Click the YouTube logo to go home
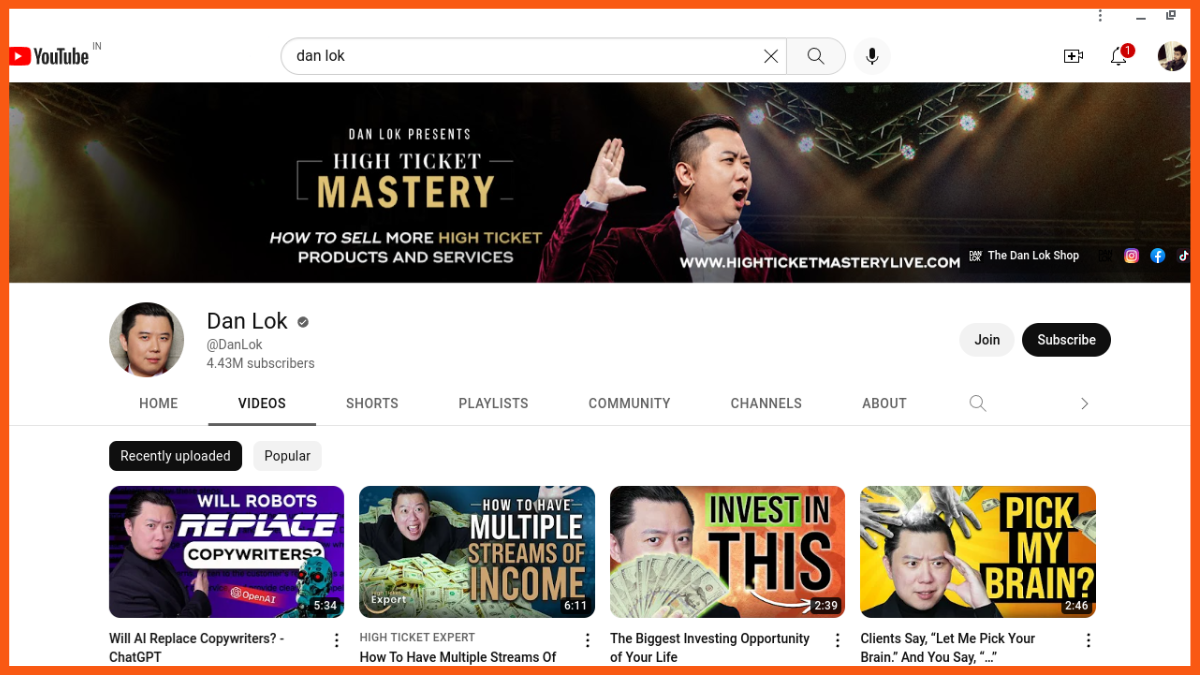 point(50,56)
